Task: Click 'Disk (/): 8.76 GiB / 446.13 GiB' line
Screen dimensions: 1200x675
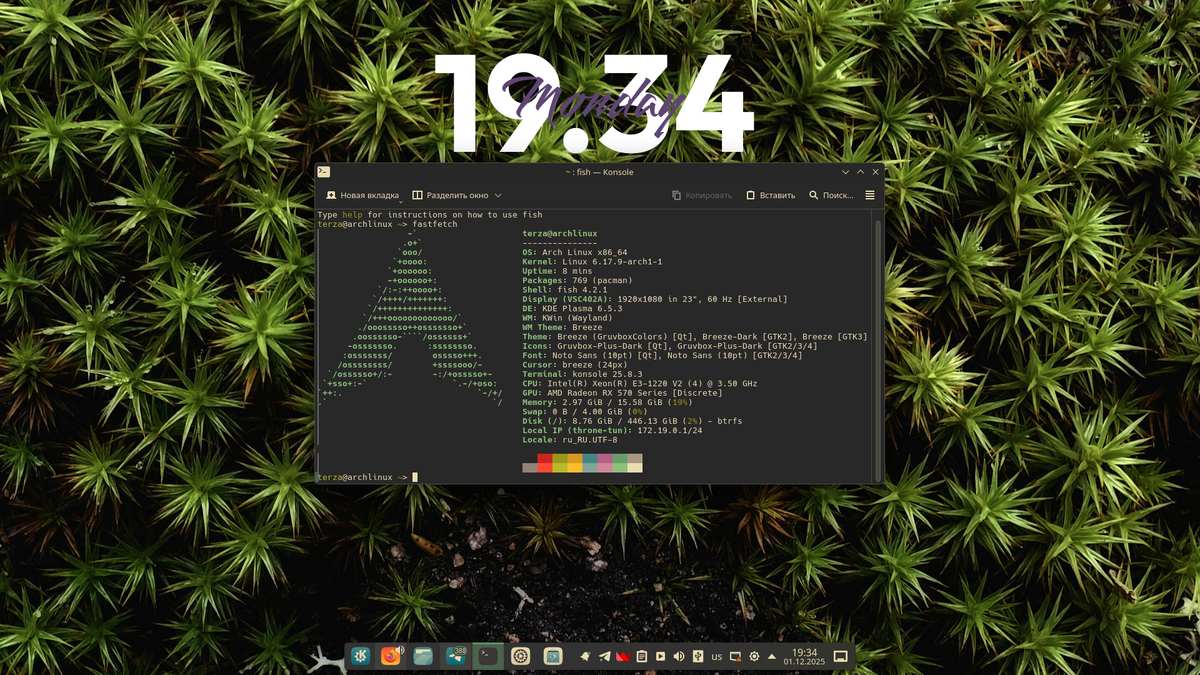Action: point(632,420)
